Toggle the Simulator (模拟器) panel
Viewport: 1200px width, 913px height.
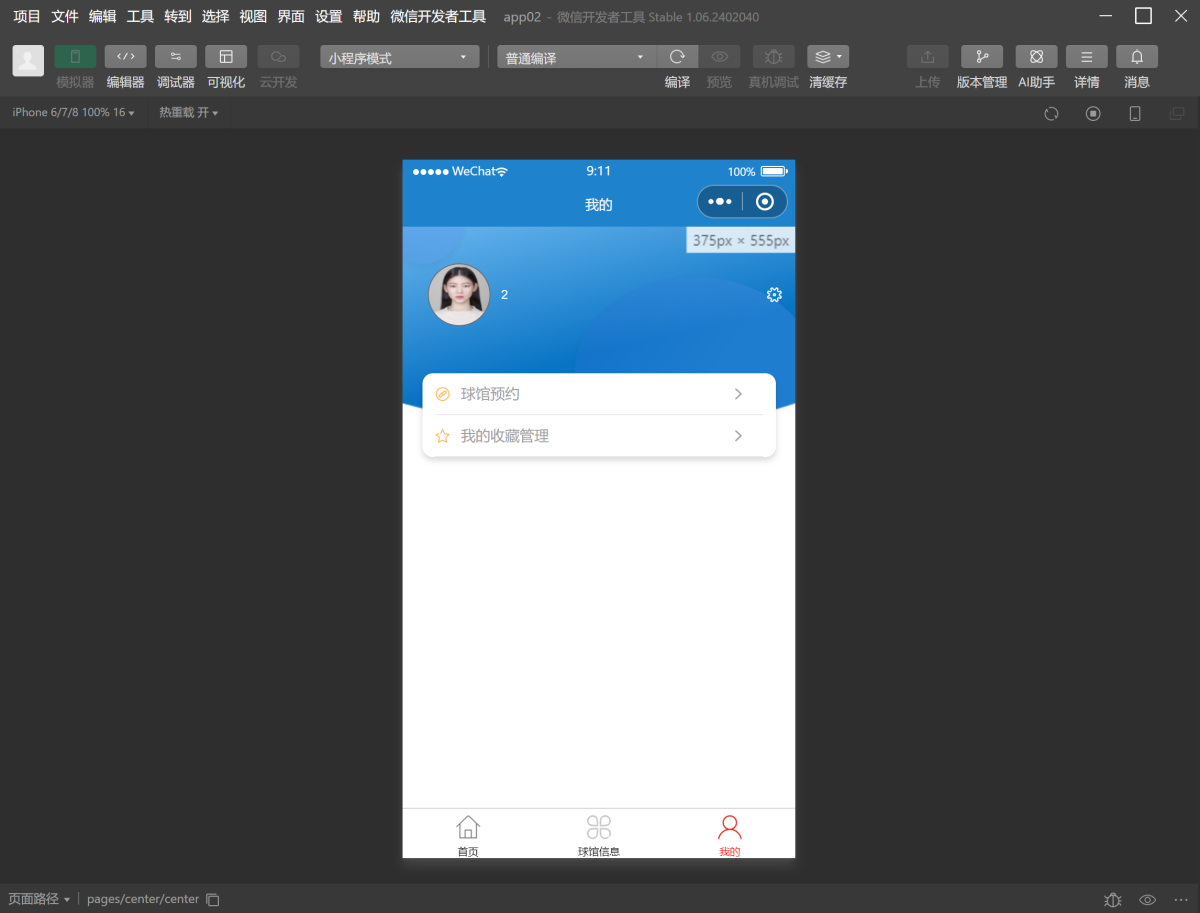pos(75,57)
